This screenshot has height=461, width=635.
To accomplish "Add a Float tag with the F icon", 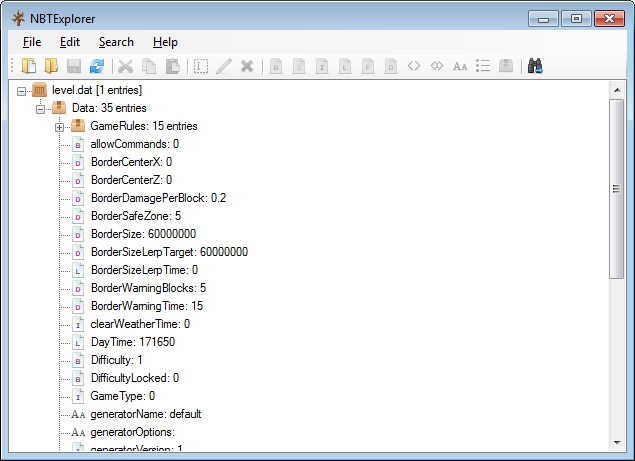I will [368, 66].
